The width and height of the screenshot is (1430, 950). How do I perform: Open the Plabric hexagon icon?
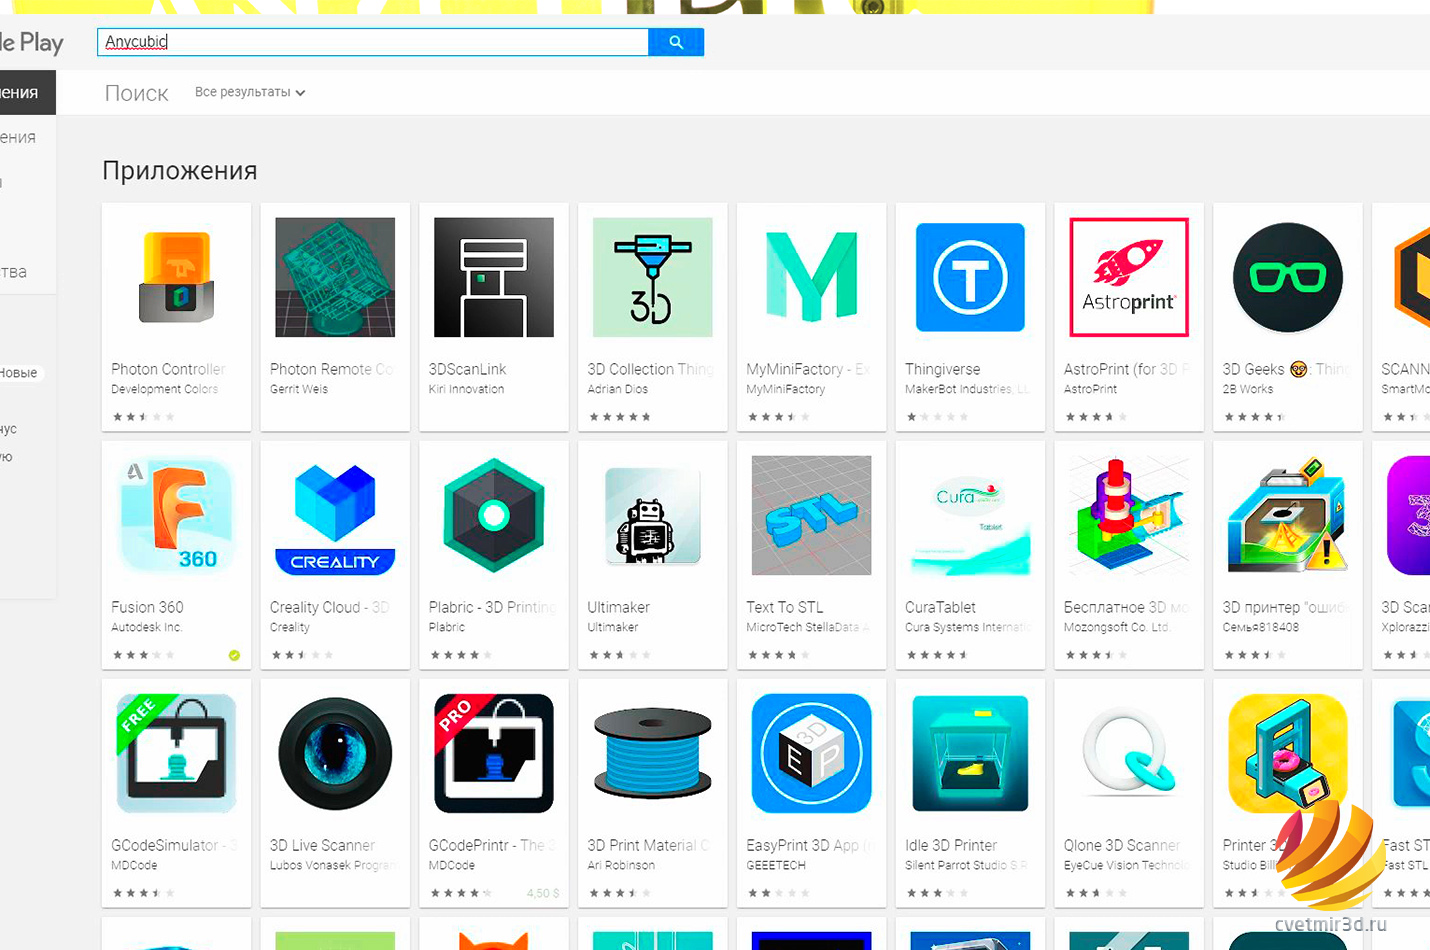click(494, 515)
